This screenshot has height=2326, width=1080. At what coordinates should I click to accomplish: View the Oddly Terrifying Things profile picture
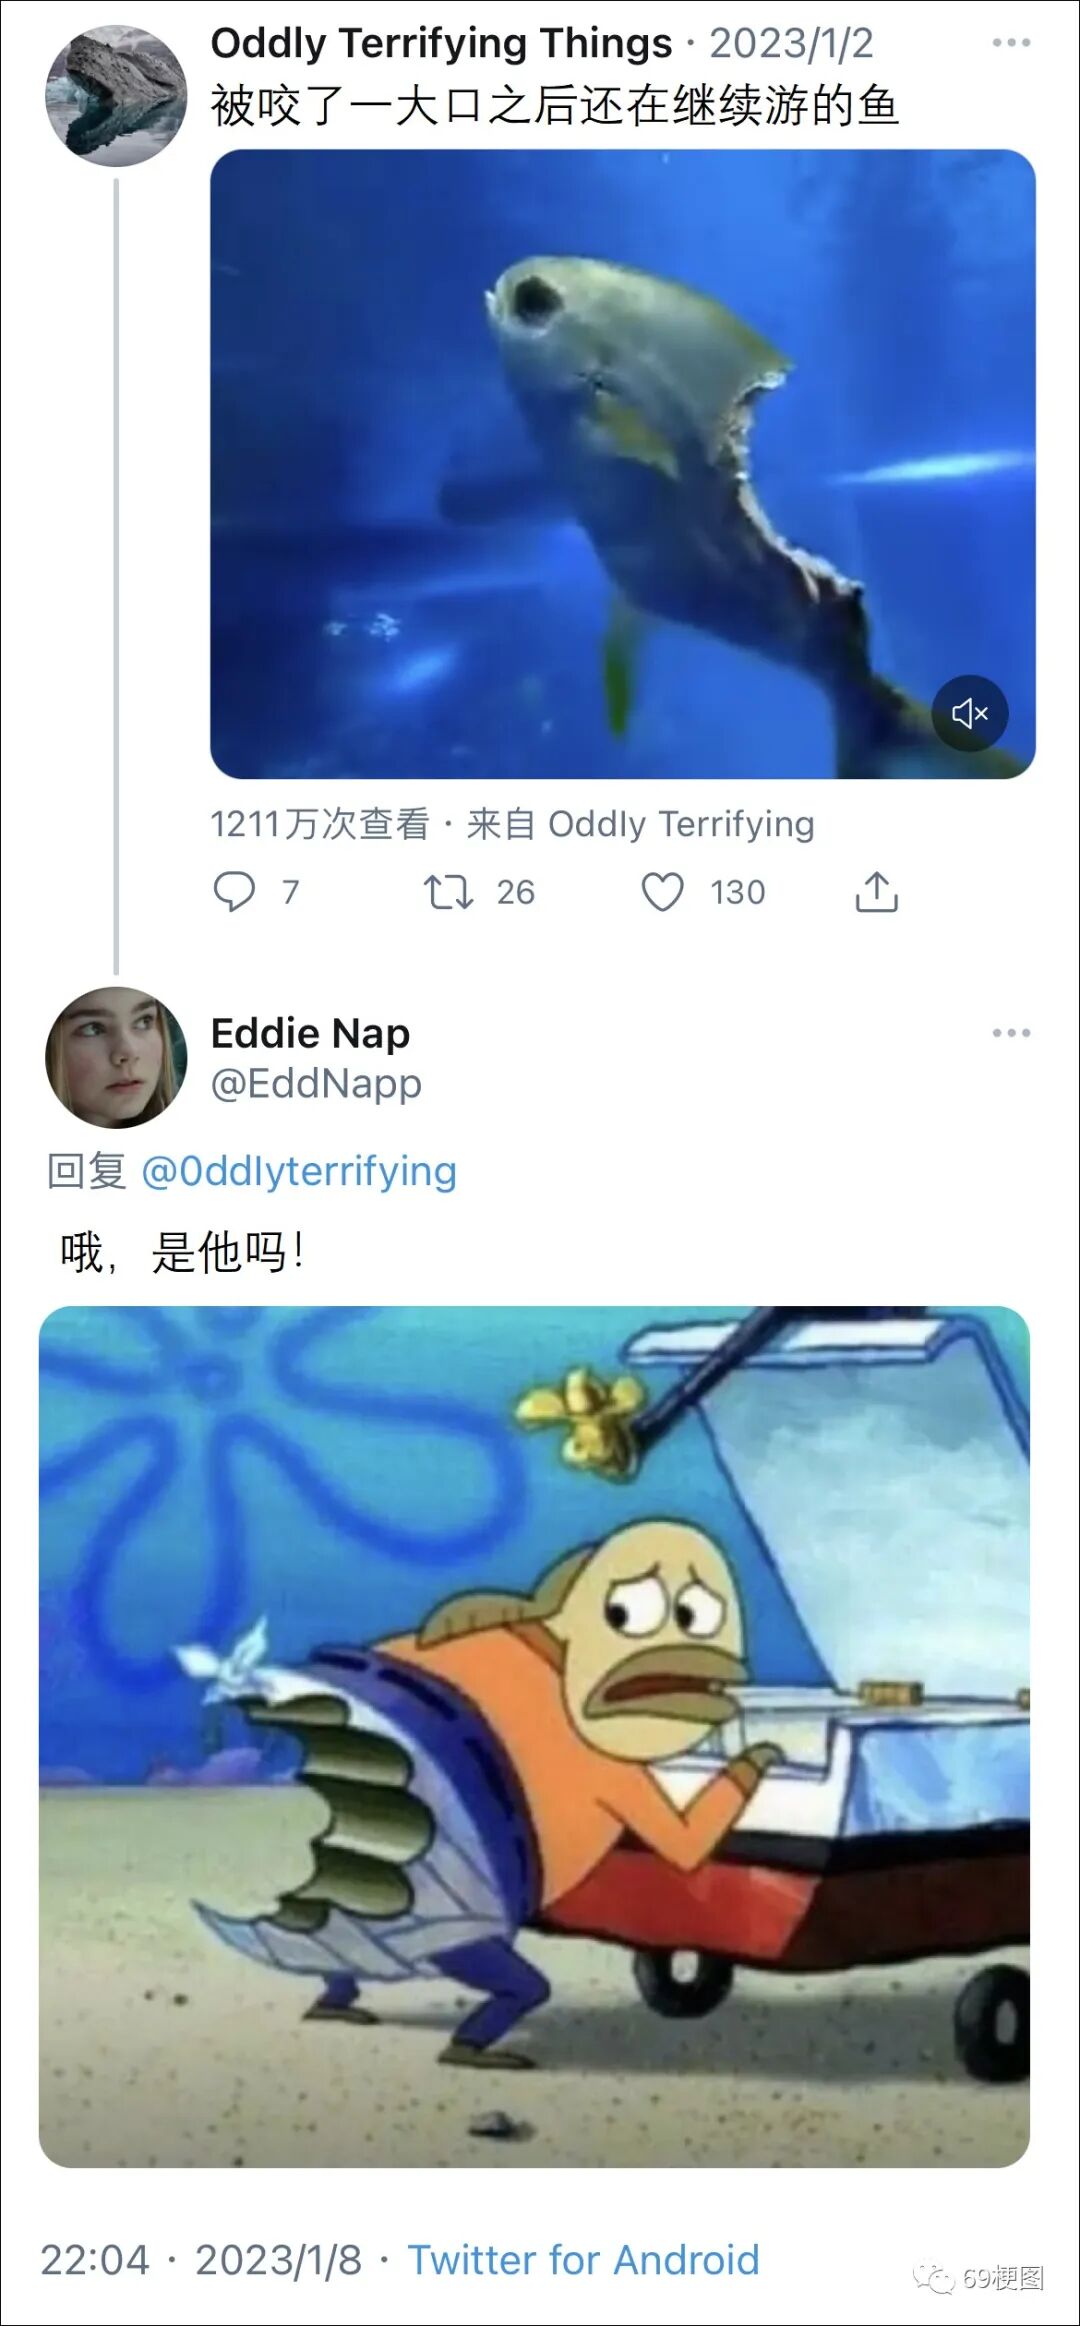116,95
